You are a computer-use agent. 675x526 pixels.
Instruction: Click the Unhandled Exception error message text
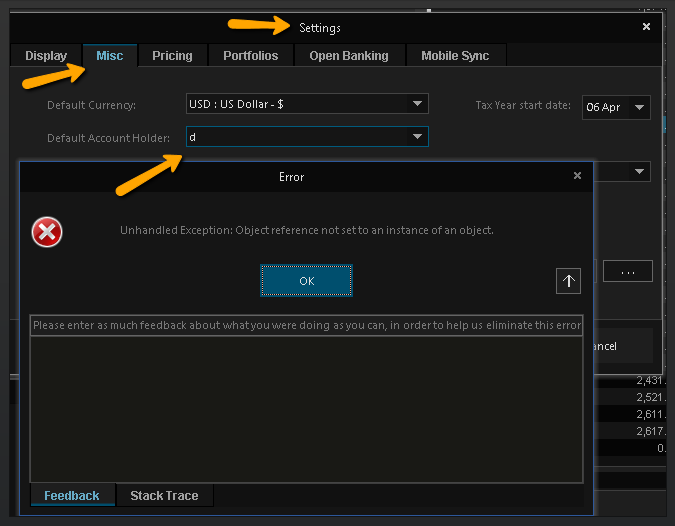point(307,230)
